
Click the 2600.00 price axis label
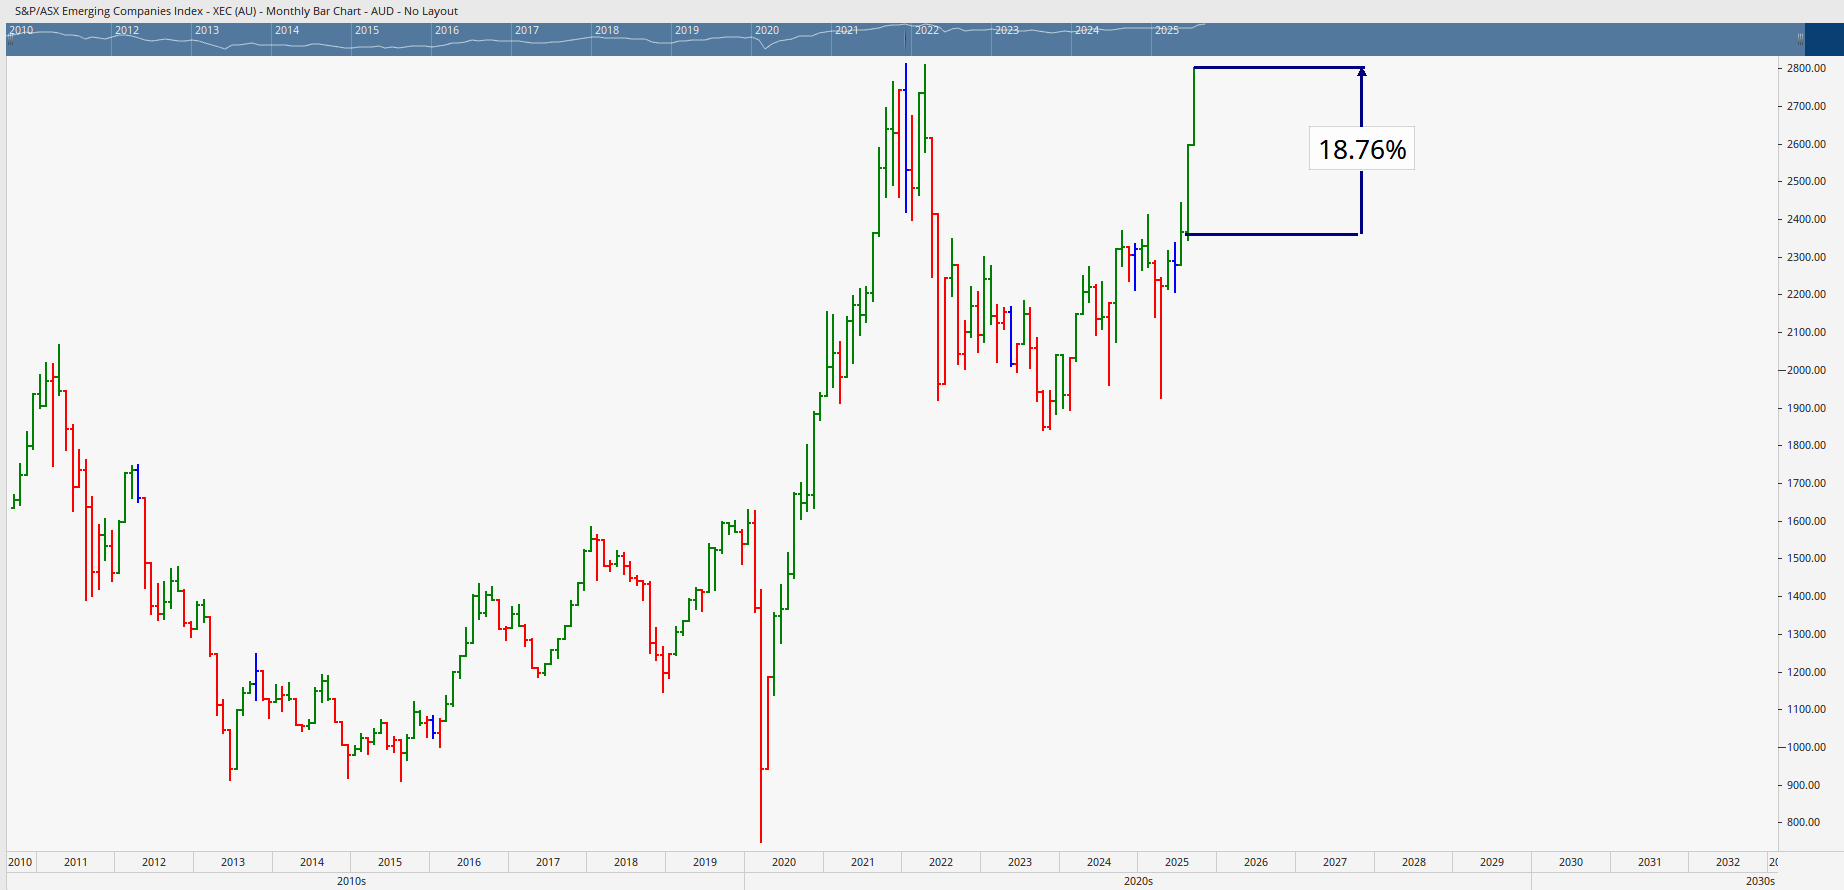(1806, 144)
